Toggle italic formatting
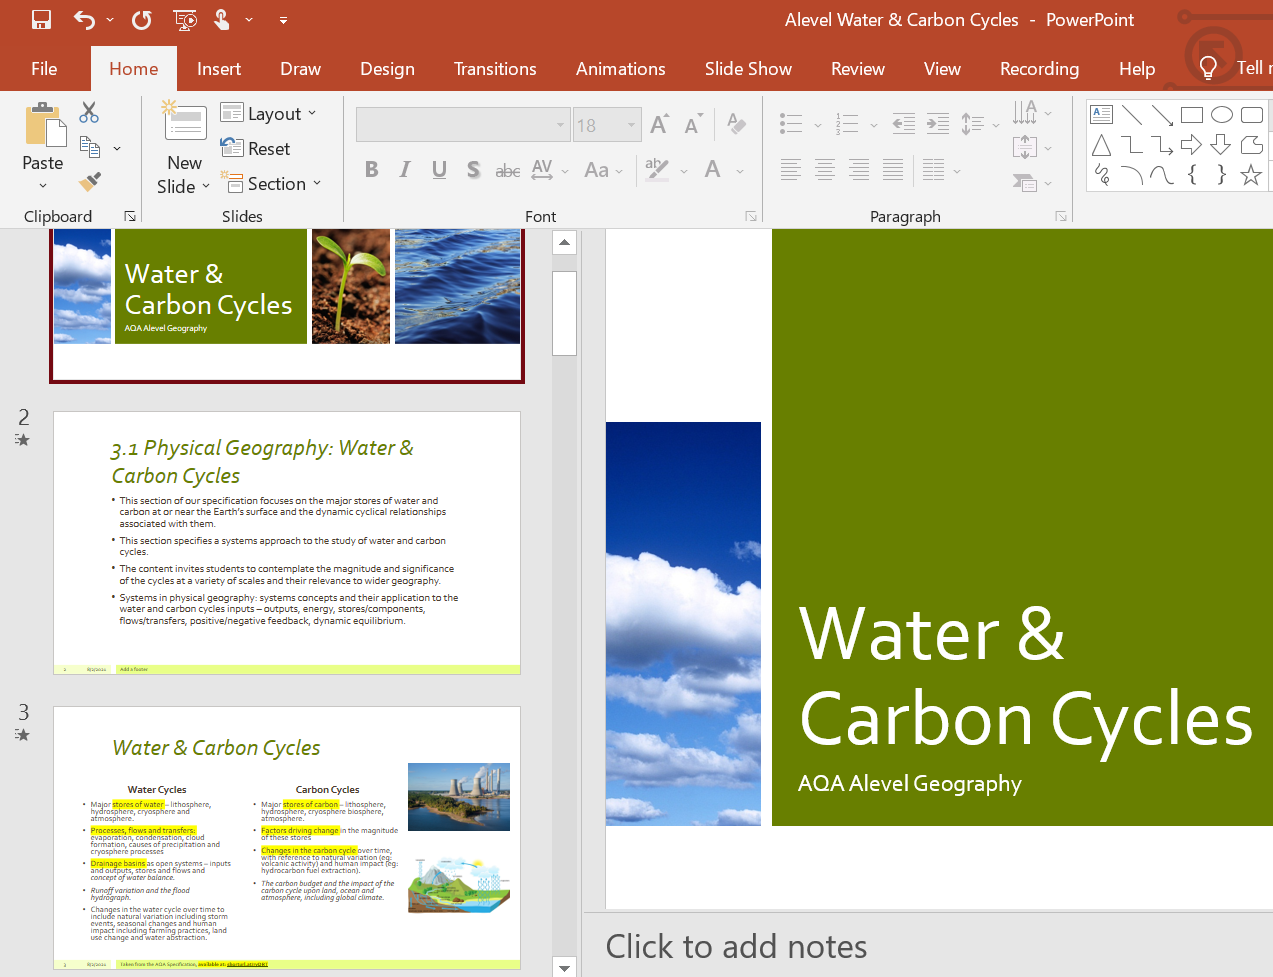Screen dimensions: 1273x977 coord(405,170)
